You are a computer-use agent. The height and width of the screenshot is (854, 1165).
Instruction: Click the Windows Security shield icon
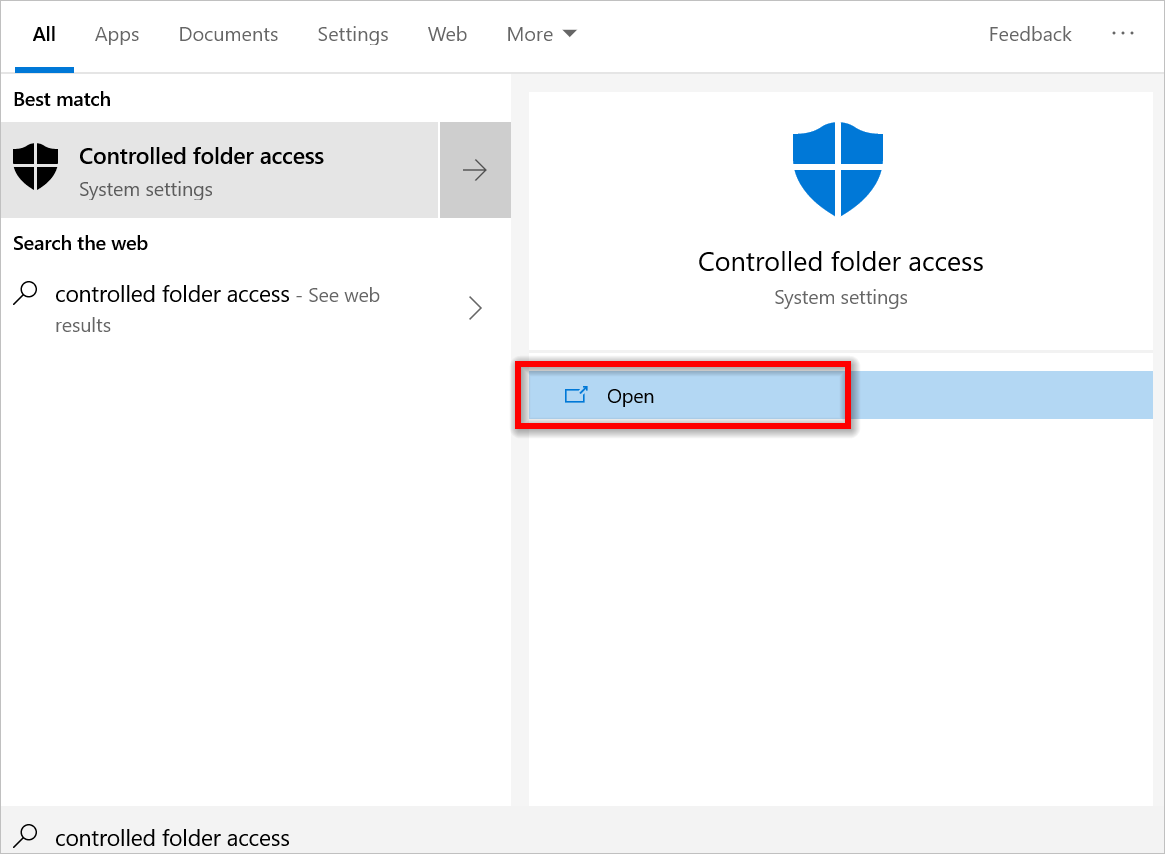[x=838, y=166]
